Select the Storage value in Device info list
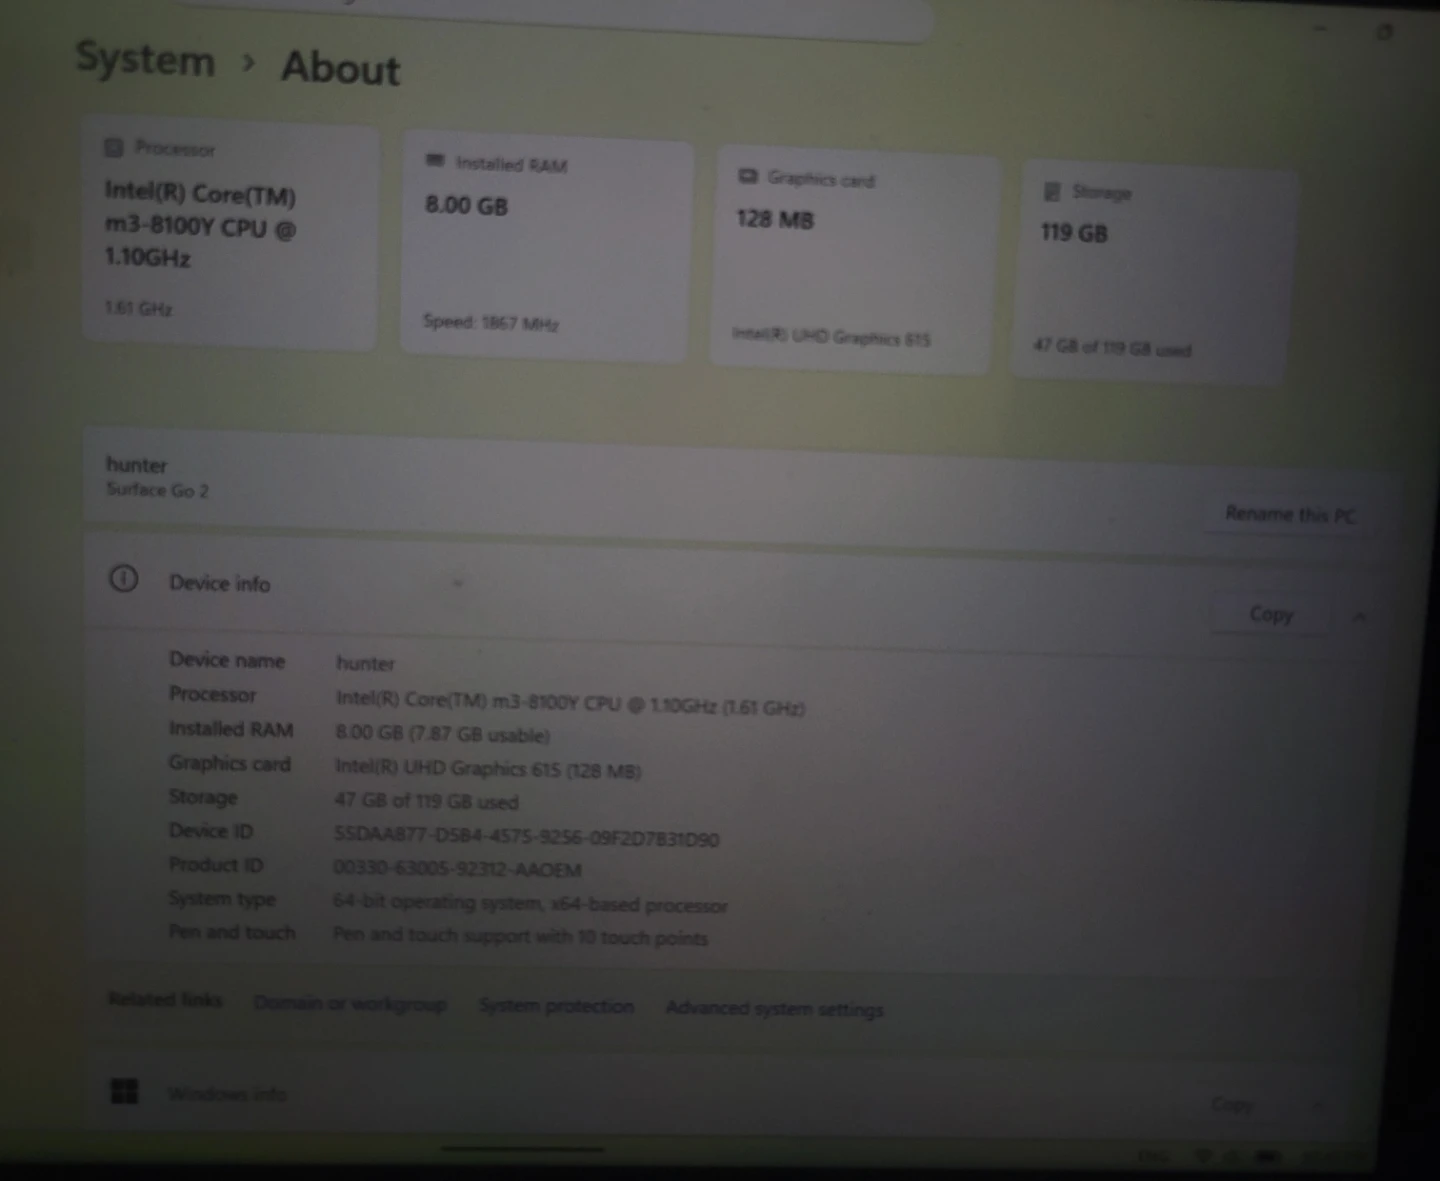 pyautogui.click(x=426, y=801)
